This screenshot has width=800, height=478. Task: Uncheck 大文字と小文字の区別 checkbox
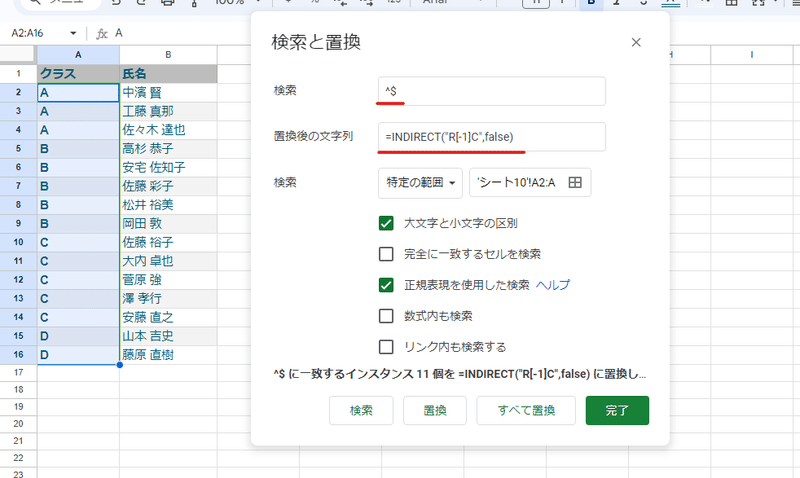tap(386, 223)
